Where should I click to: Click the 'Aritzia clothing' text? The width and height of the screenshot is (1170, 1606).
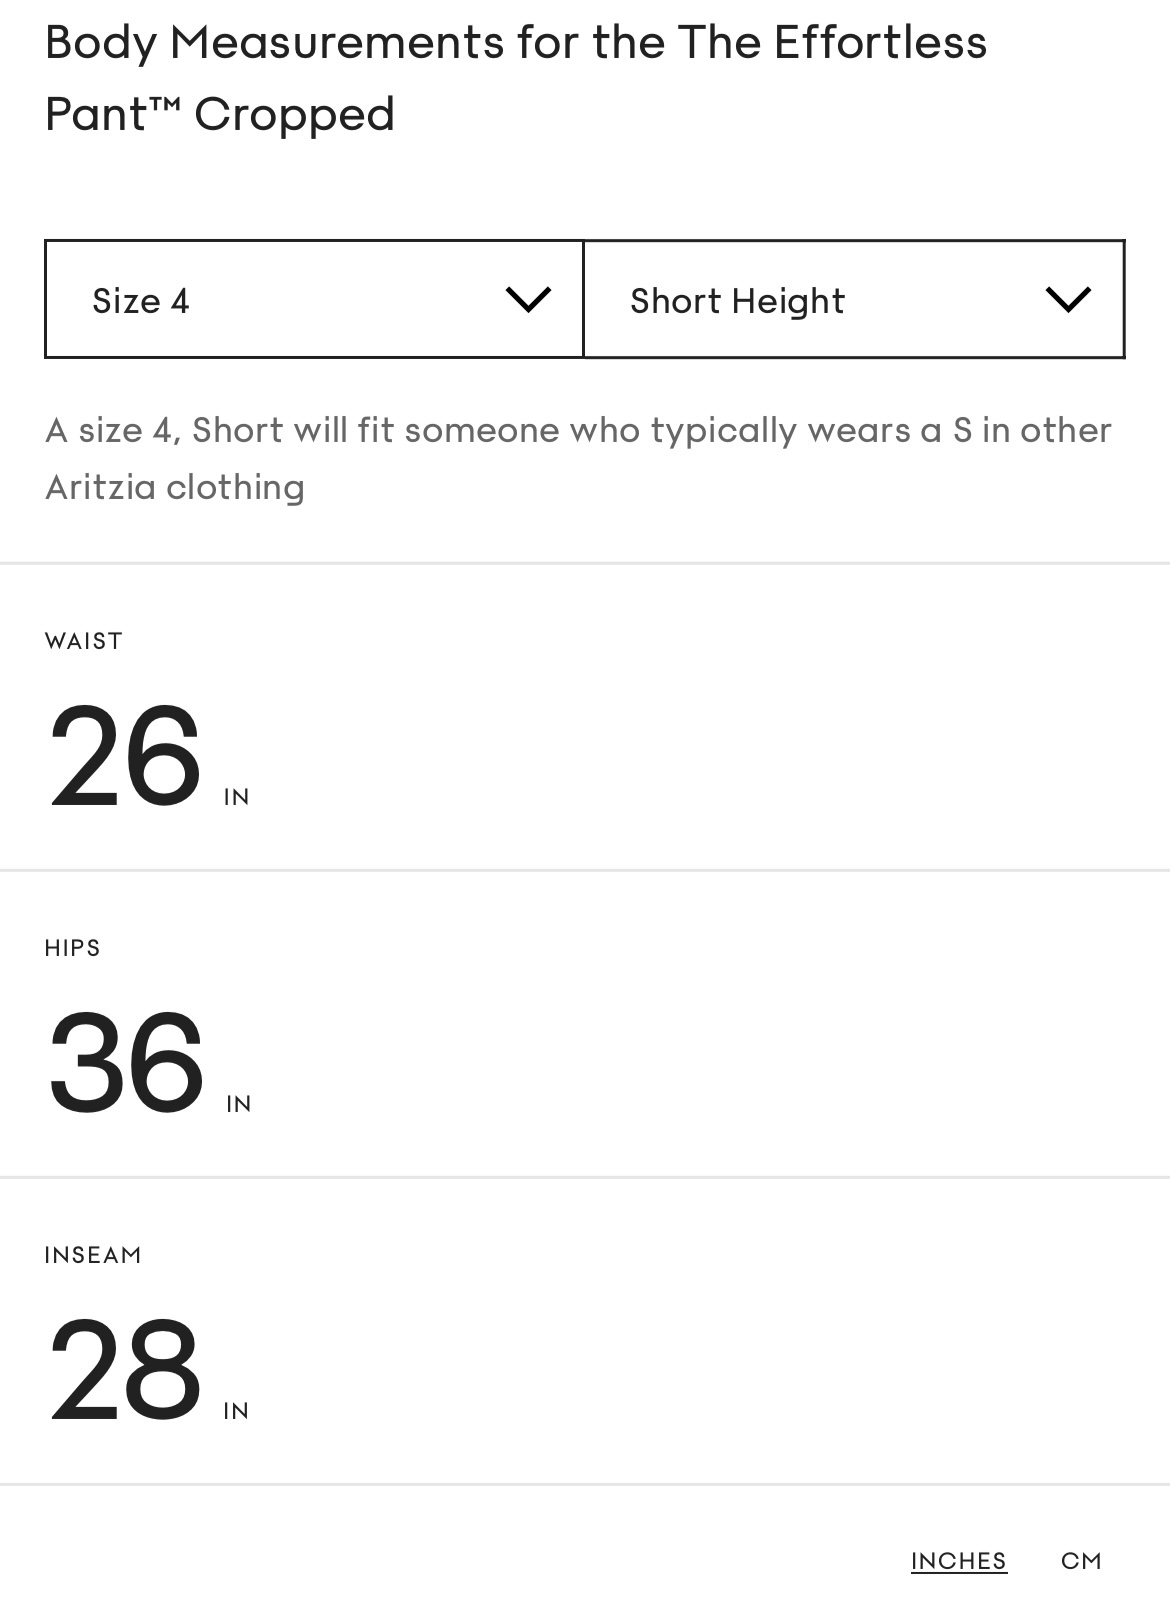coord(175,487)
